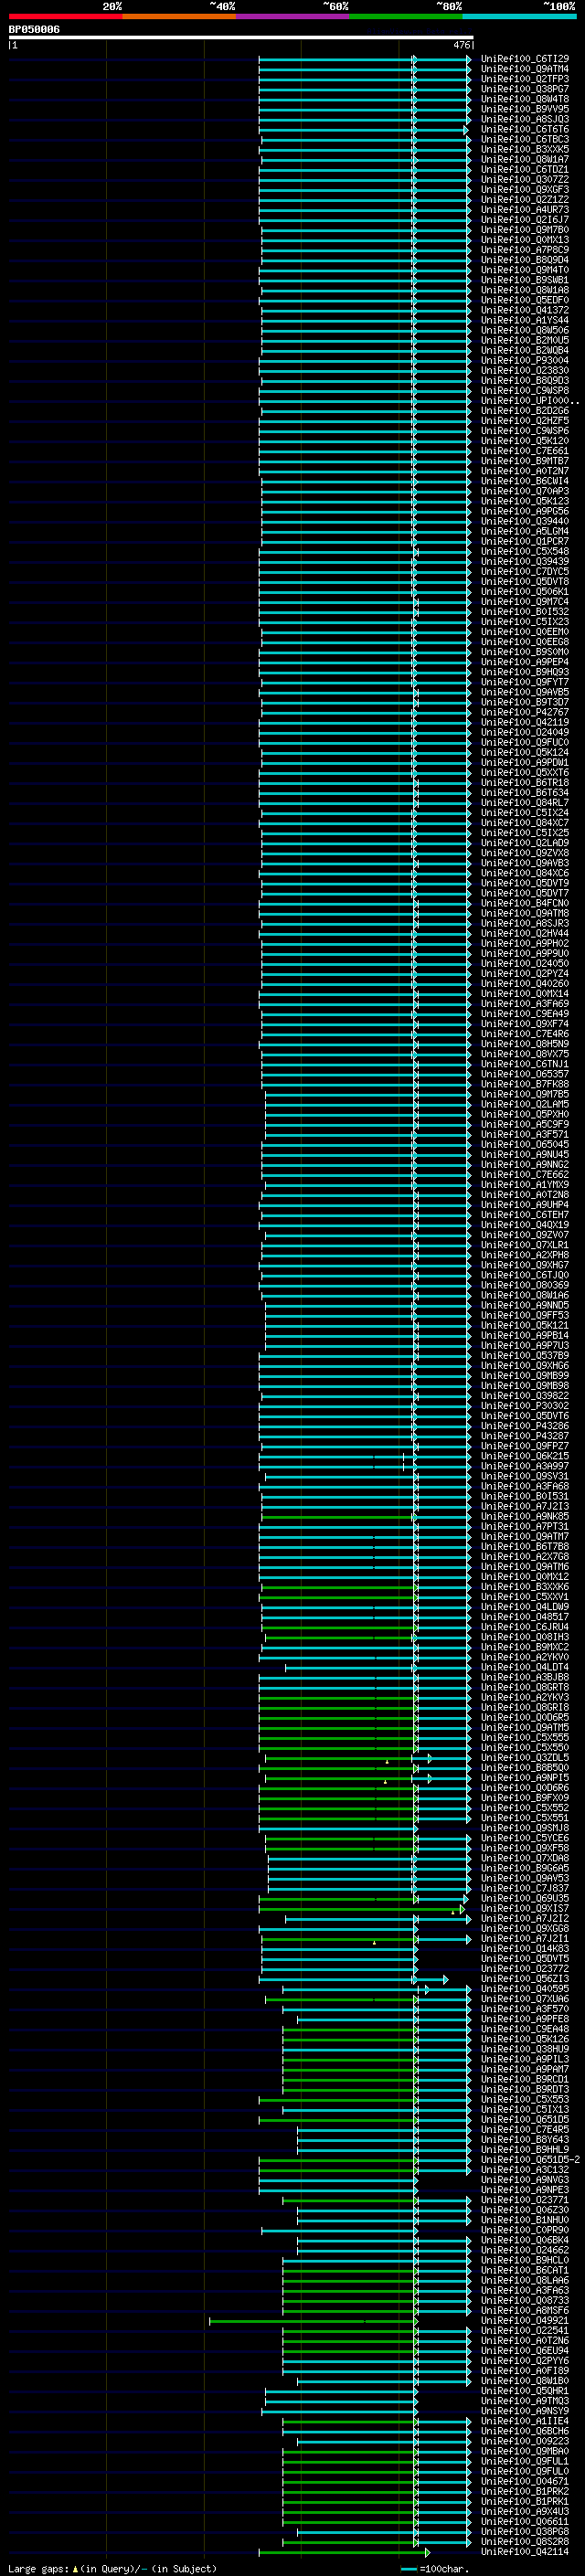Image resolution: width=585 pixels, height=2576 pixels.
Task: Click the truncated UniRef100_UPI000.. identifier
Action: [x=530, y=401]
